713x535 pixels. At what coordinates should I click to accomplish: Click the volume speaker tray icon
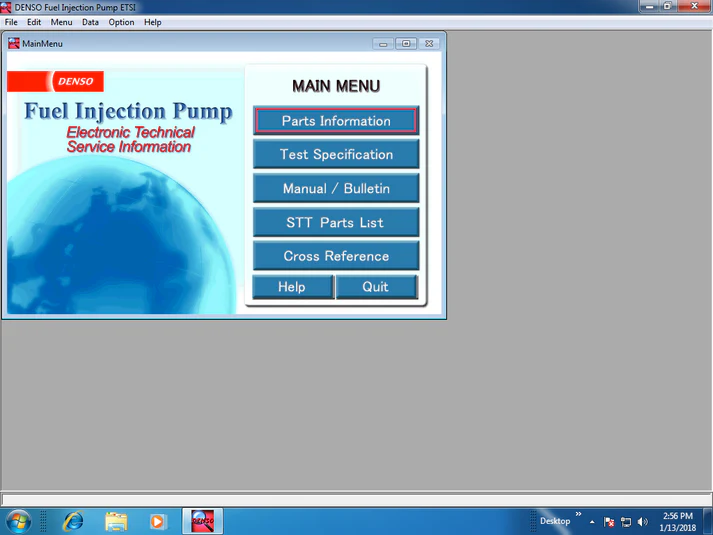tap(642, 522)
